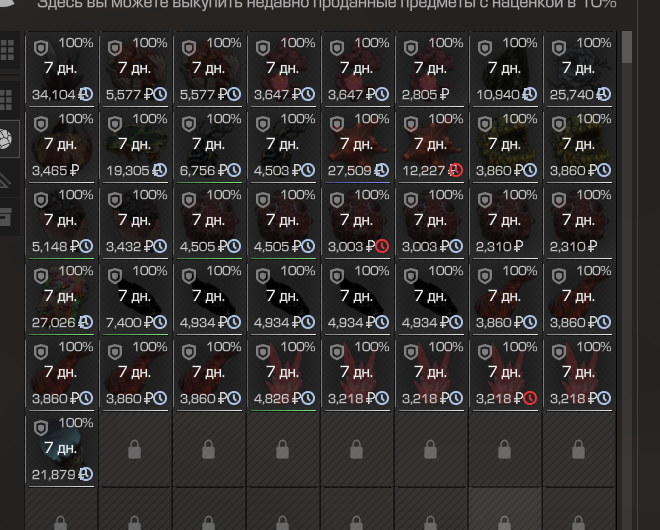The image size is (660, 530).
Task: Click the clock icon beside 21,879
Action: pyautogui.click(x=86, y=474)
